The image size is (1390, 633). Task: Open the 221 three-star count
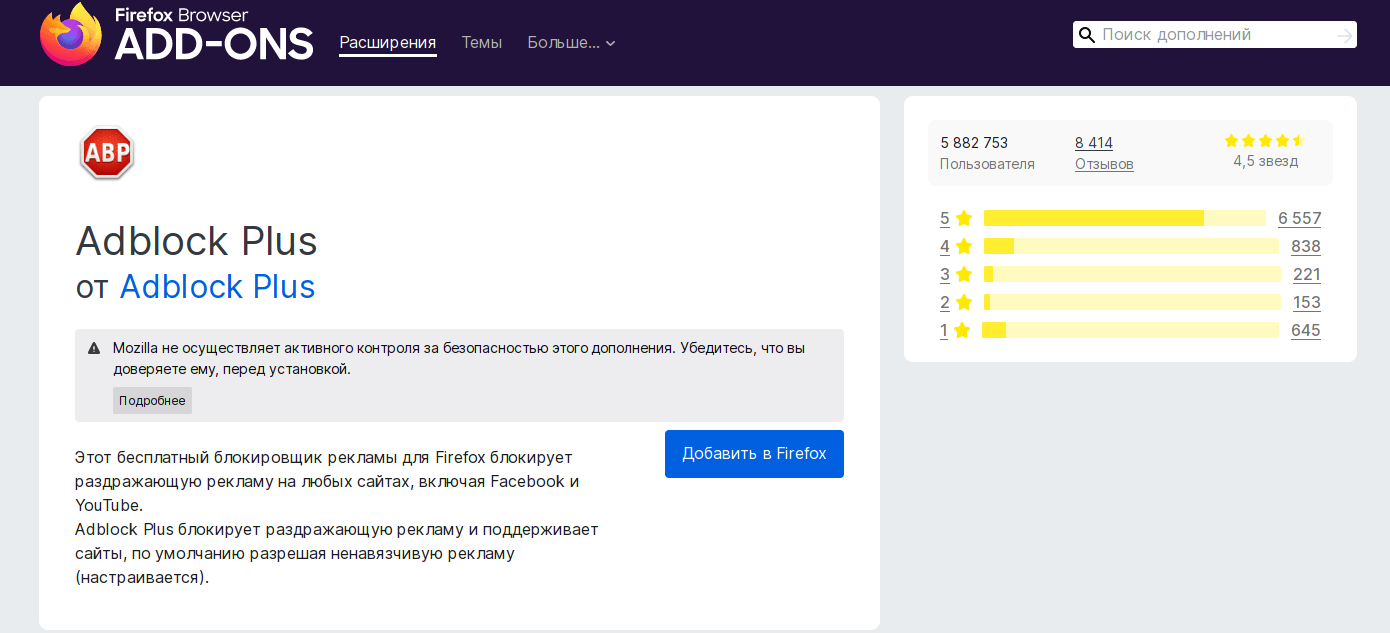(1306, 274)
